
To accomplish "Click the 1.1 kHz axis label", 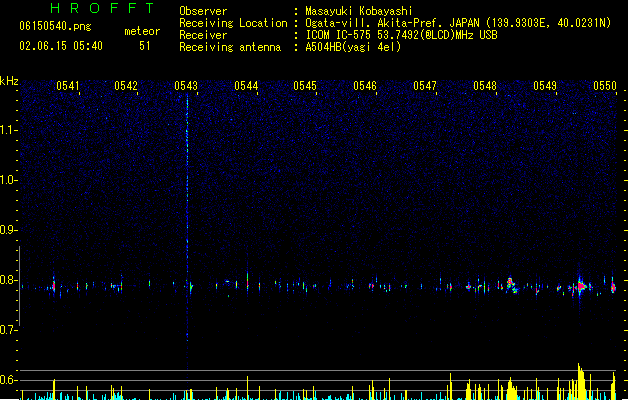I will [8, 130].
